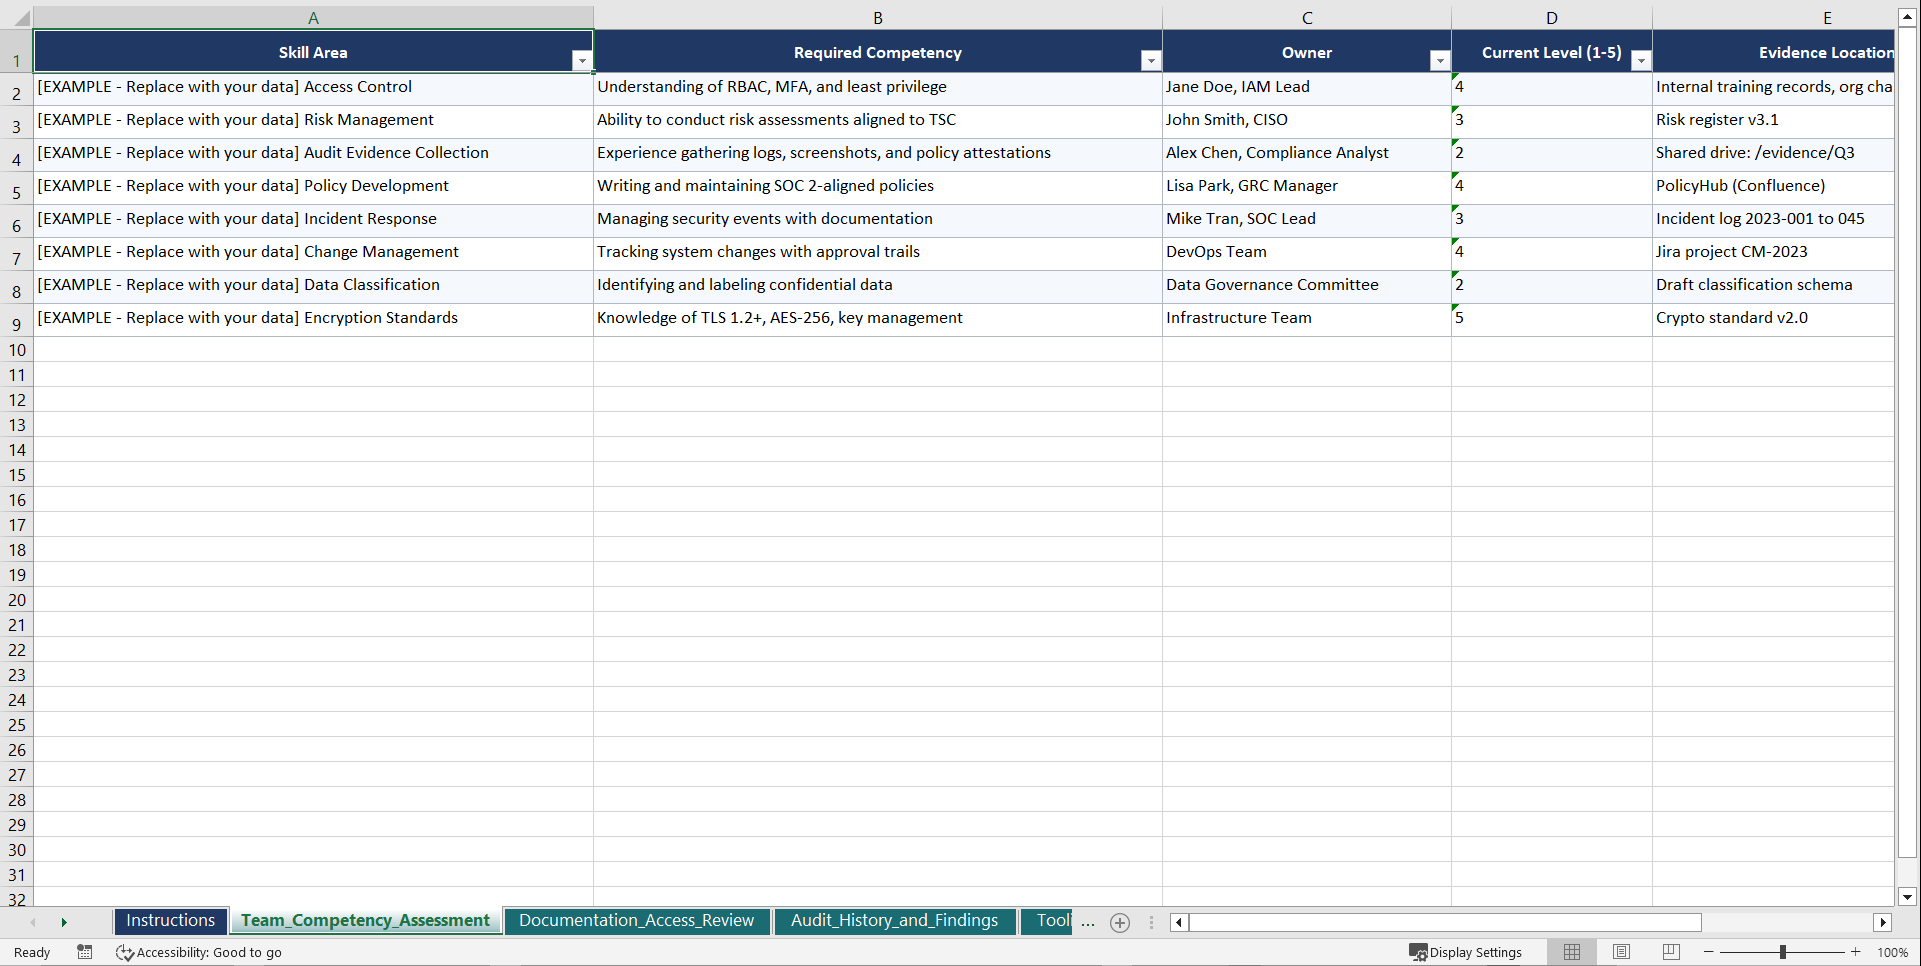Open the Current Level (1-5) filter dropdown
This screenshot has width=1921, height=966.
[x=1640, y=60]
